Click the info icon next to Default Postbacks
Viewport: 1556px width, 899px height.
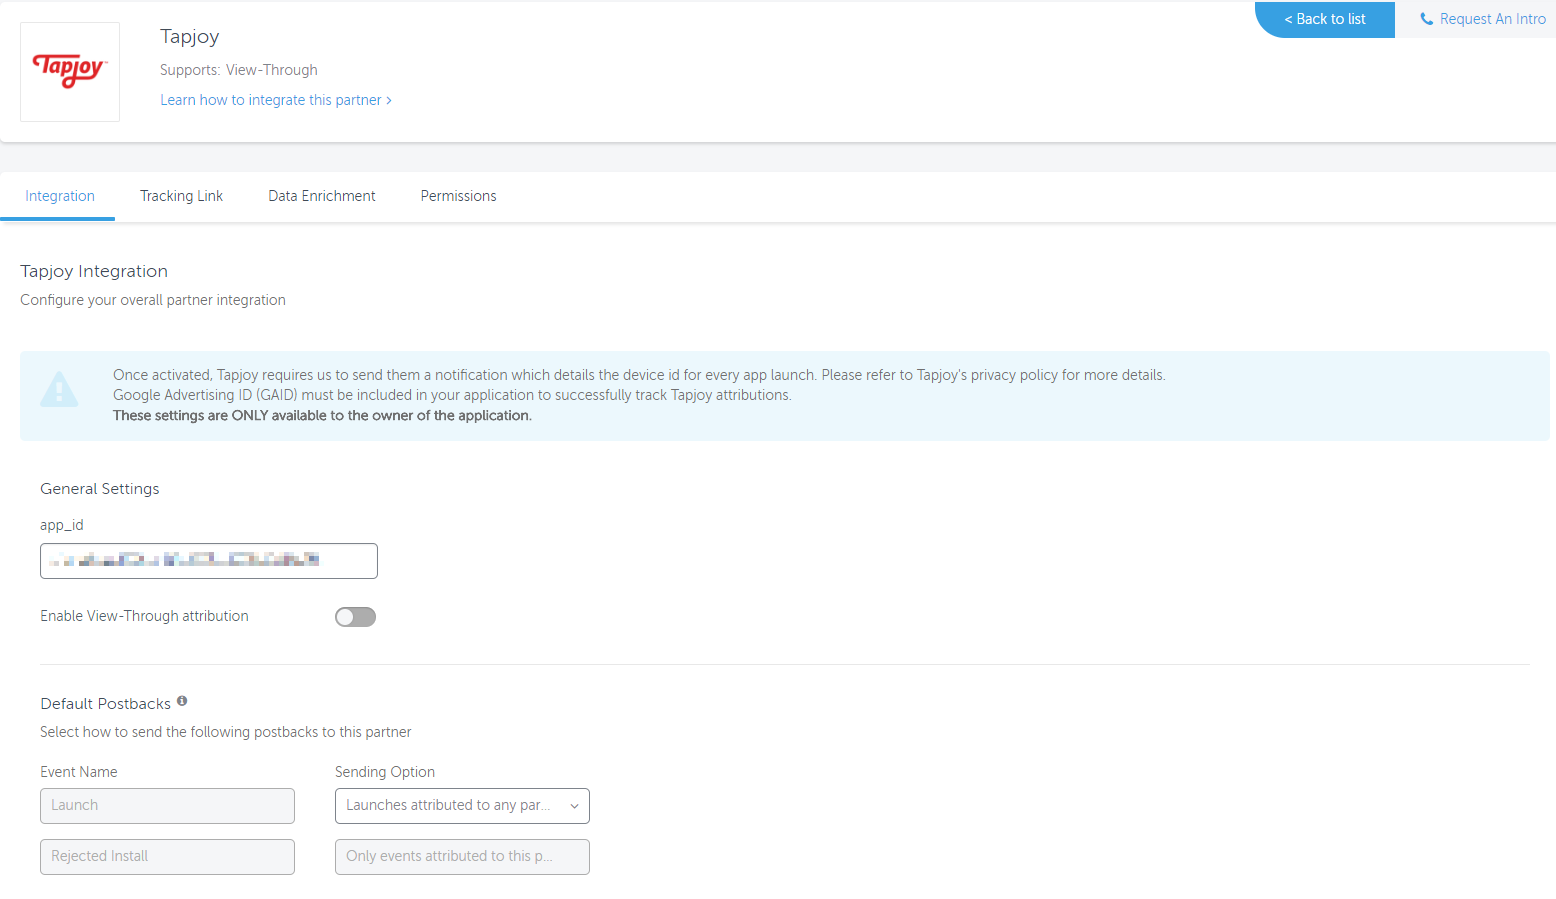pyautogui.click(x=182, y=701)
